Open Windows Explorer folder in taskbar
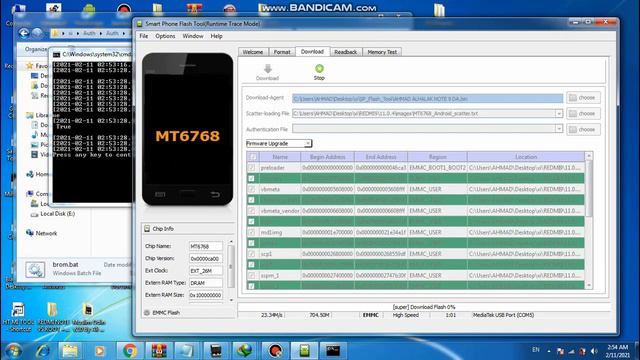Viewport: 640px width, 360px height. pyautogui.click(x=70, y=351)
